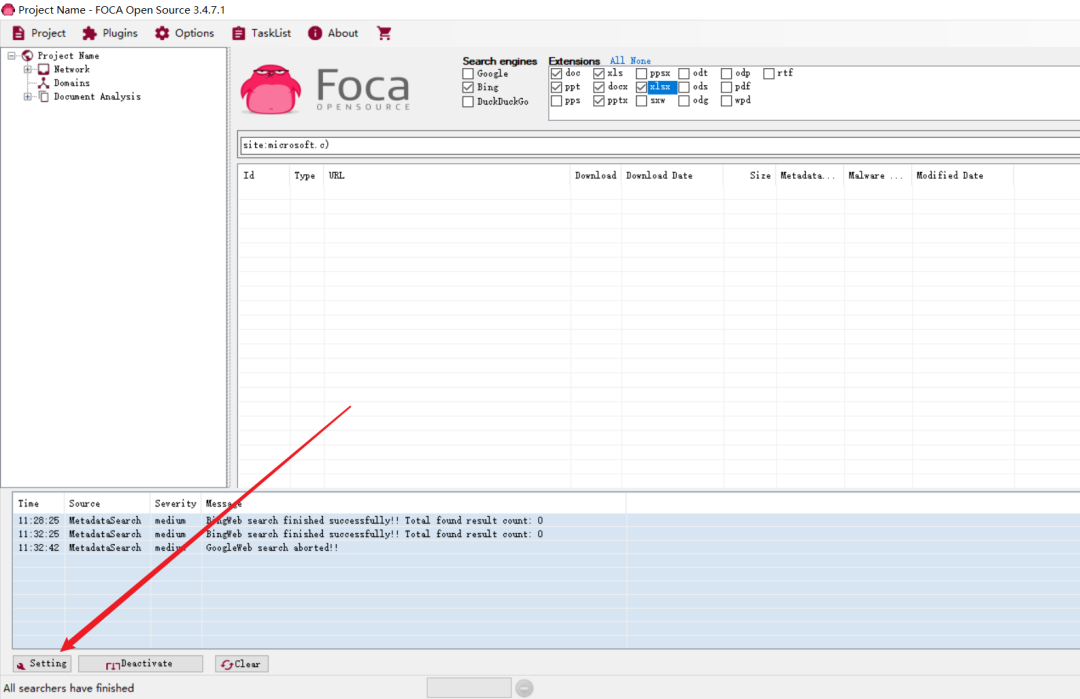Enable the Google search engine checkbox

468,74
